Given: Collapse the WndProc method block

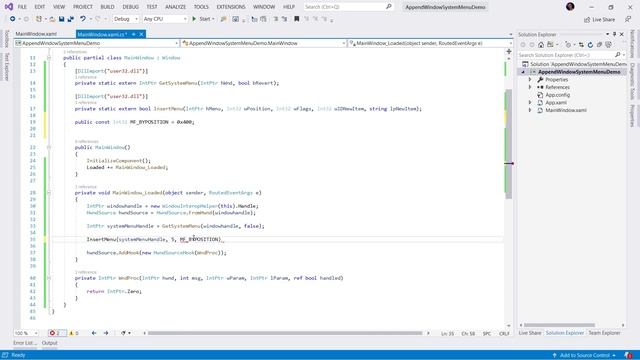Looking at the screenshot, I should (49, 278).
